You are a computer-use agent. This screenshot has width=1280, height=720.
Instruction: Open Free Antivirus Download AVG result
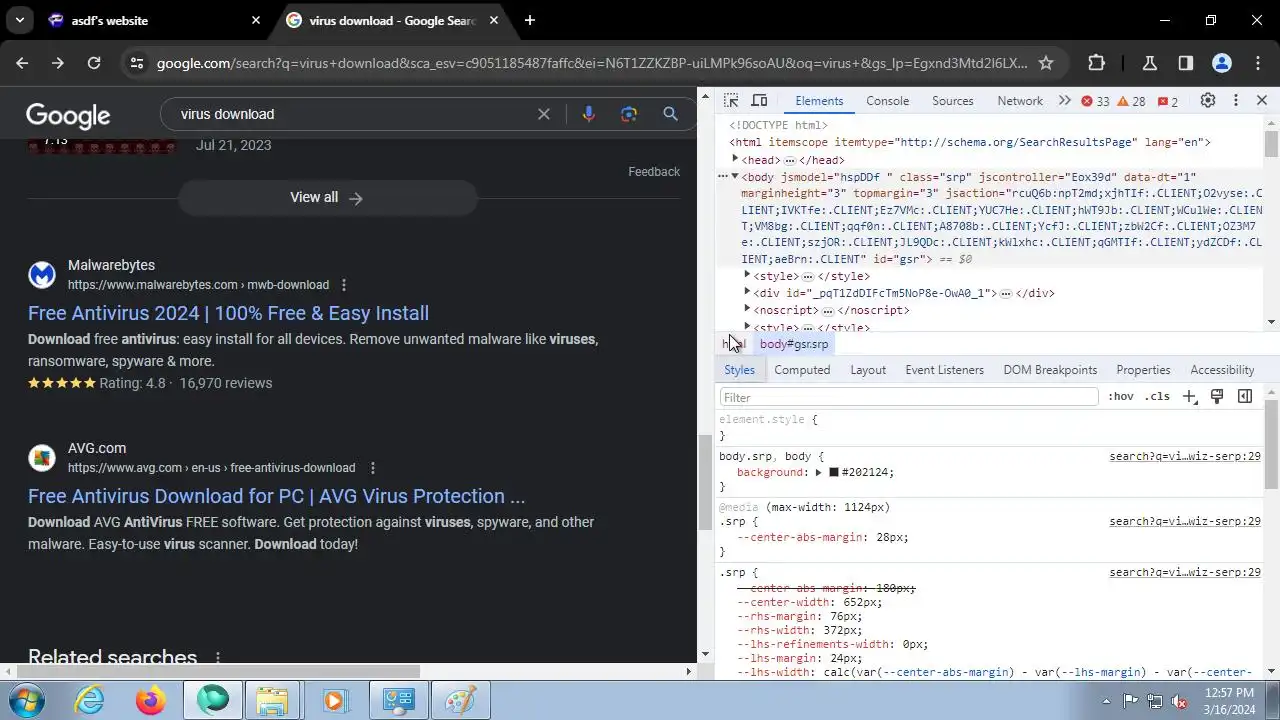[x=276, y=496]
